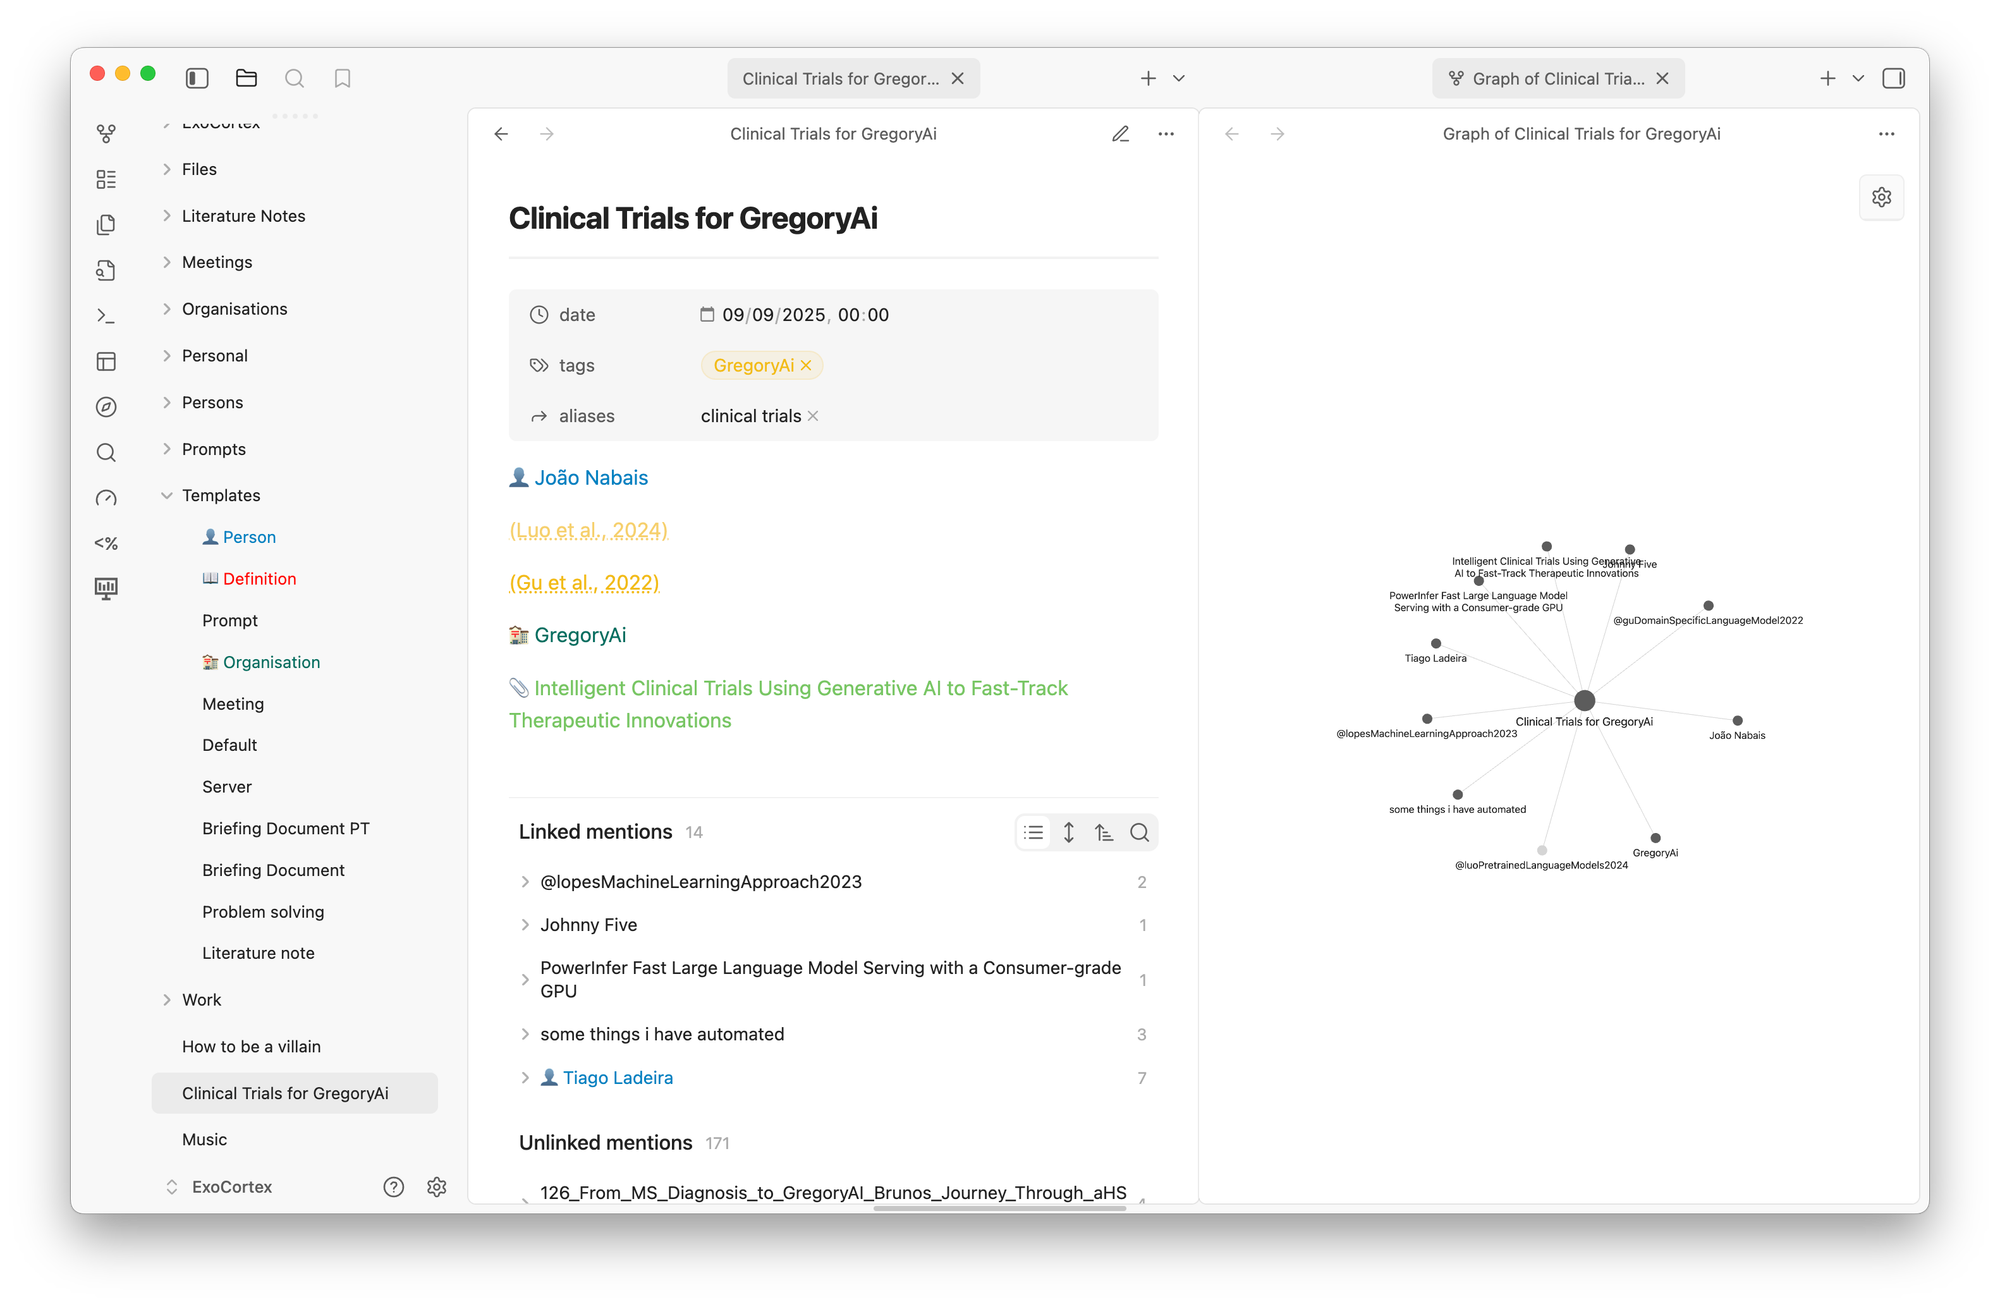Open the file explorer folder icon

(x=246, y=78)
